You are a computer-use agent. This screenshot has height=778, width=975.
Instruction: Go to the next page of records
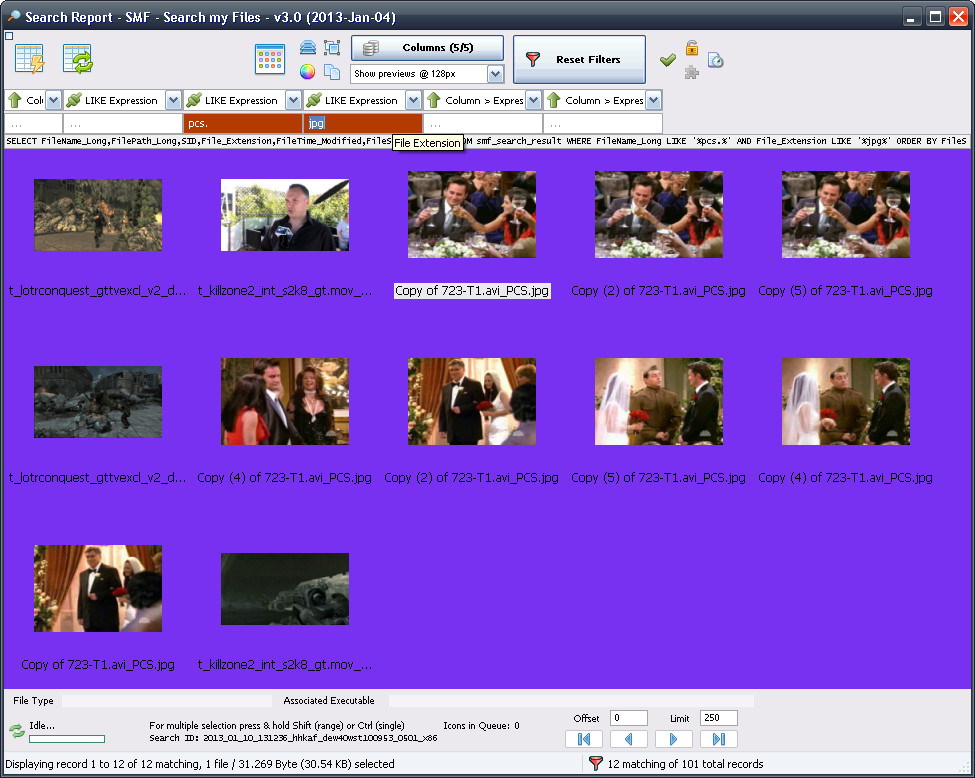coord(673,739)
